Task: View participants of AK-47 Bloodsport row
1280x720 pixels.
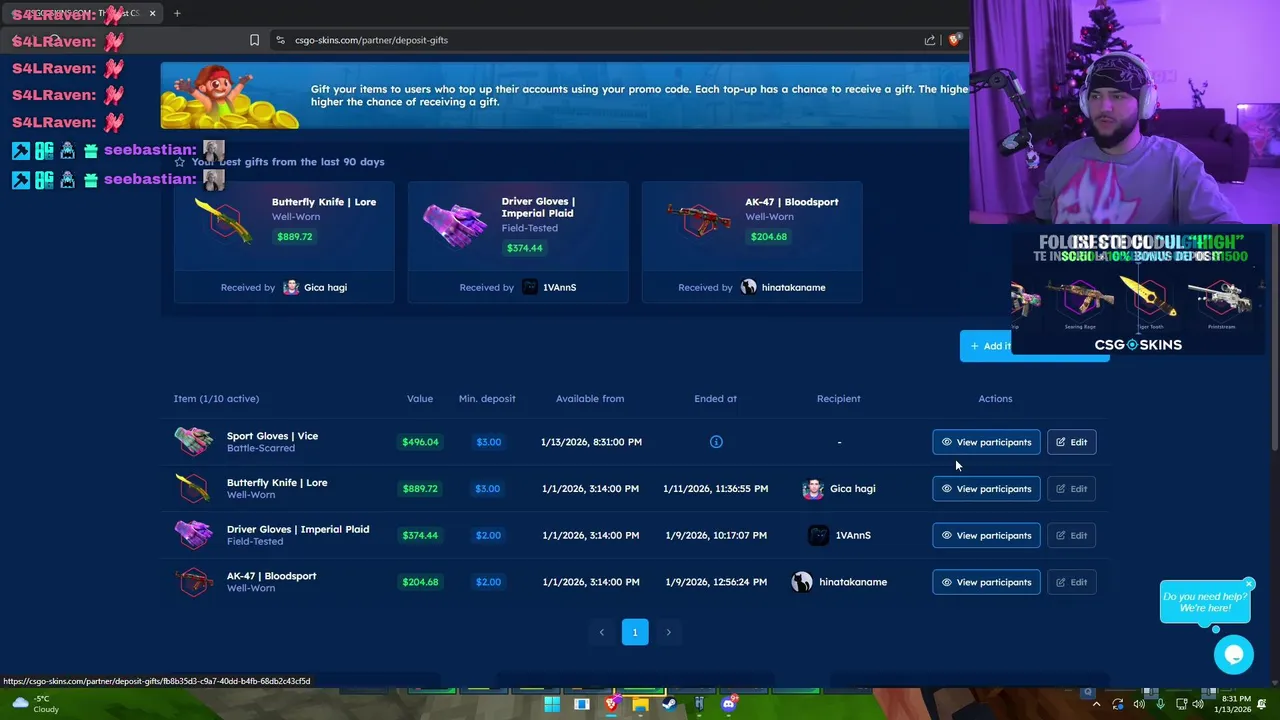Action: tap(986, 582)
